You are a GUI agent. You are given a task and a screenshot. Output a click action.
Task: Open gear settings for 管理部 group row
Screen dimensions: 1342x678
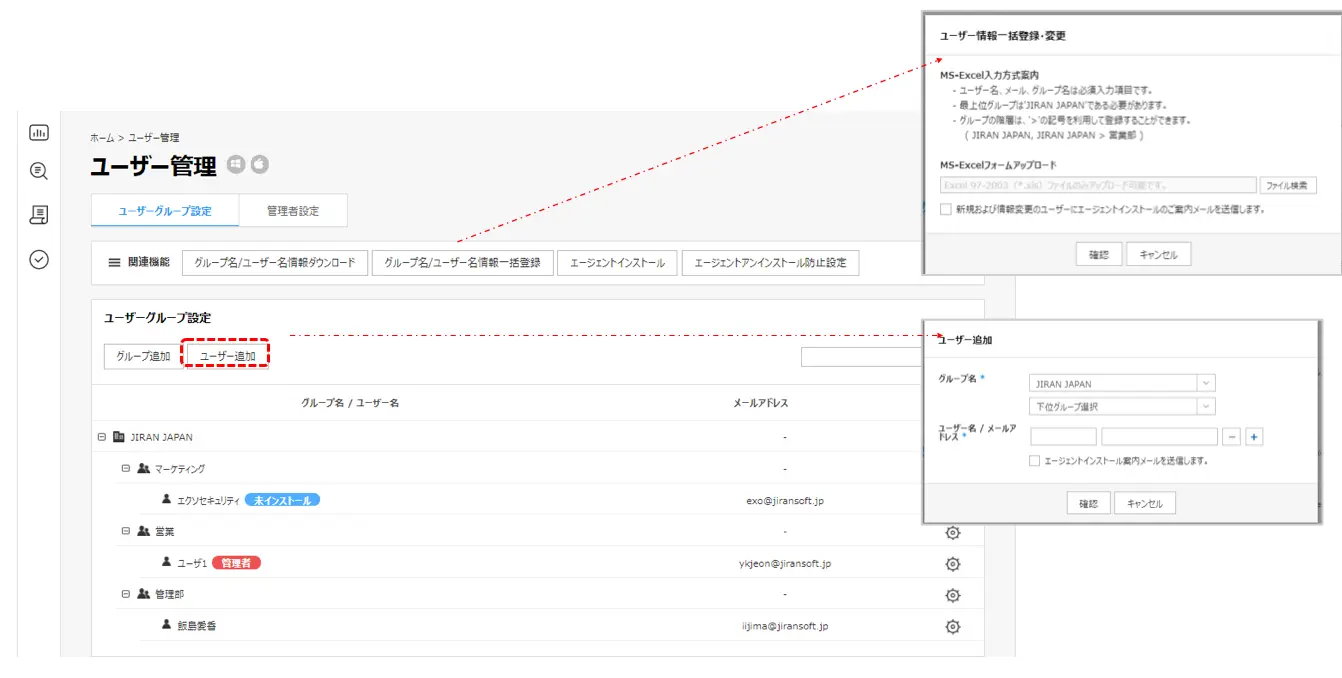[x=953, y=595]
